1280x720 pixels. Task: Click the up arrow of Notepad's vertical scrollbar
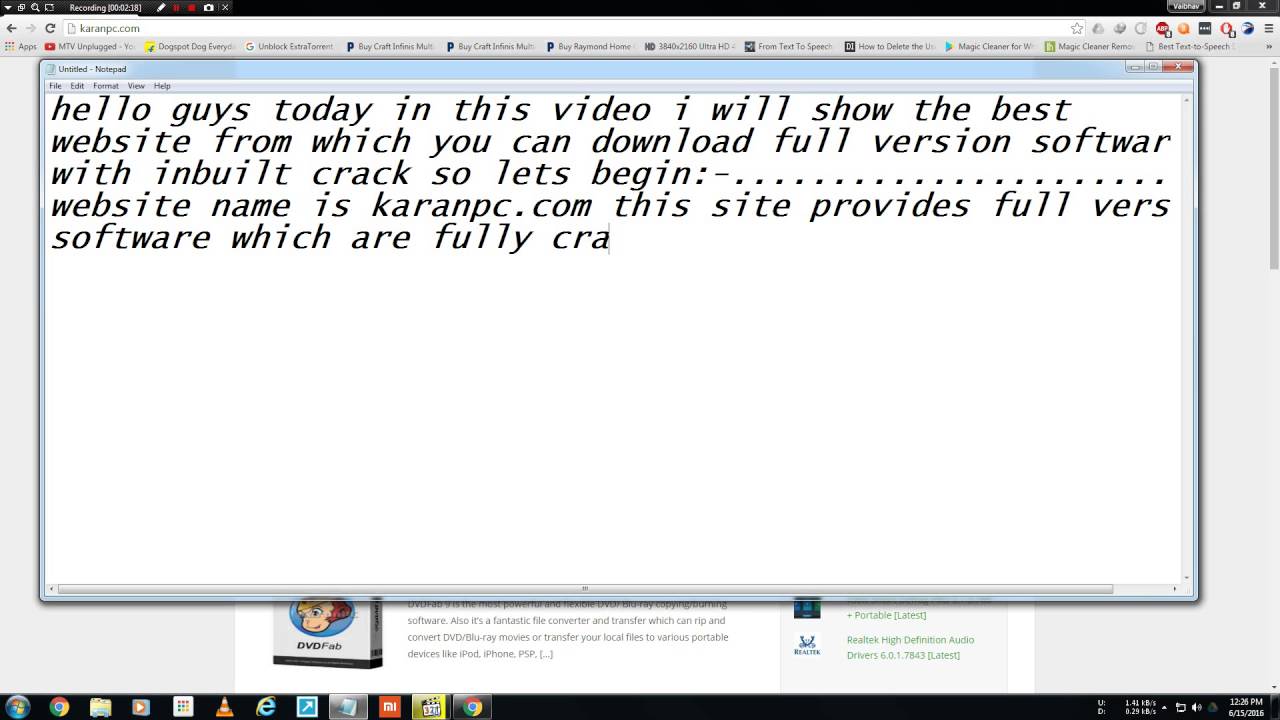pyautogui.click(x=1187, y=99)
